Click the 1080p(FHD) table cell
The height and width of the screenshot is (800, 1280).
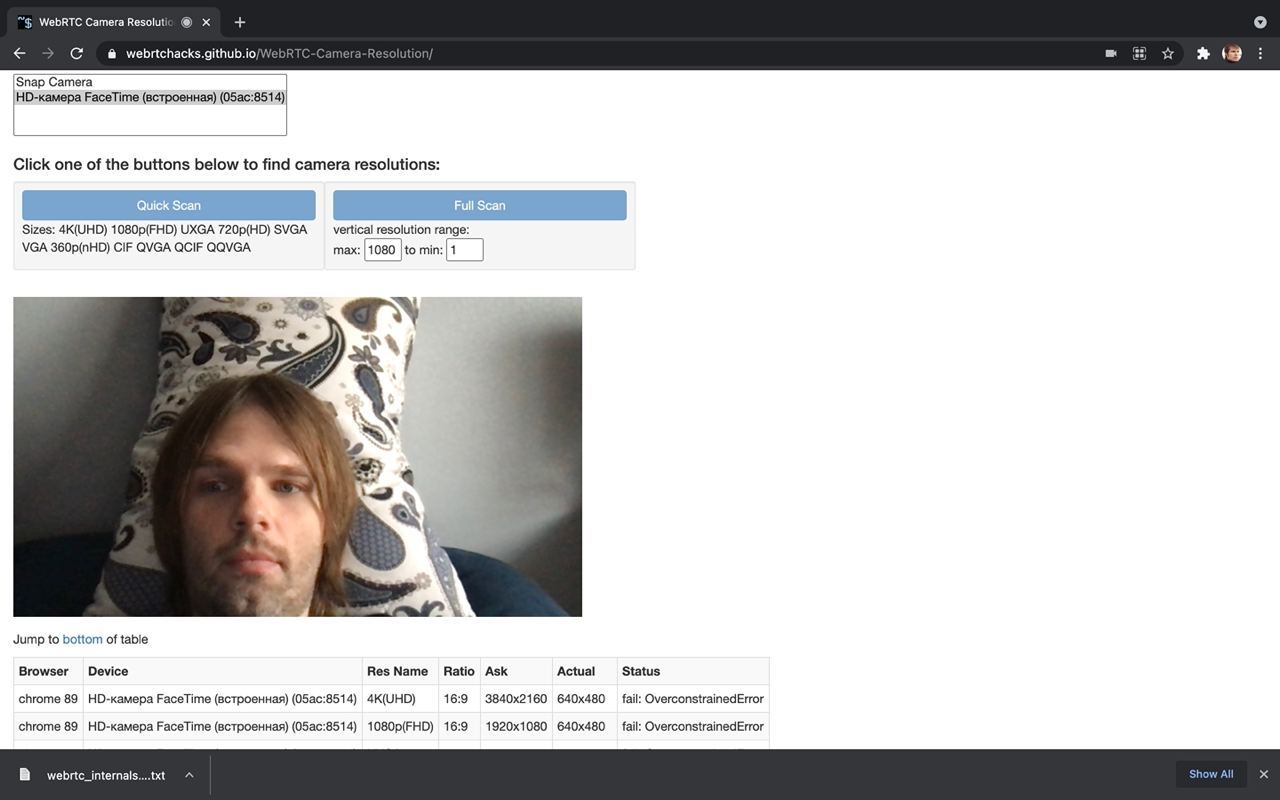point(400,726)
